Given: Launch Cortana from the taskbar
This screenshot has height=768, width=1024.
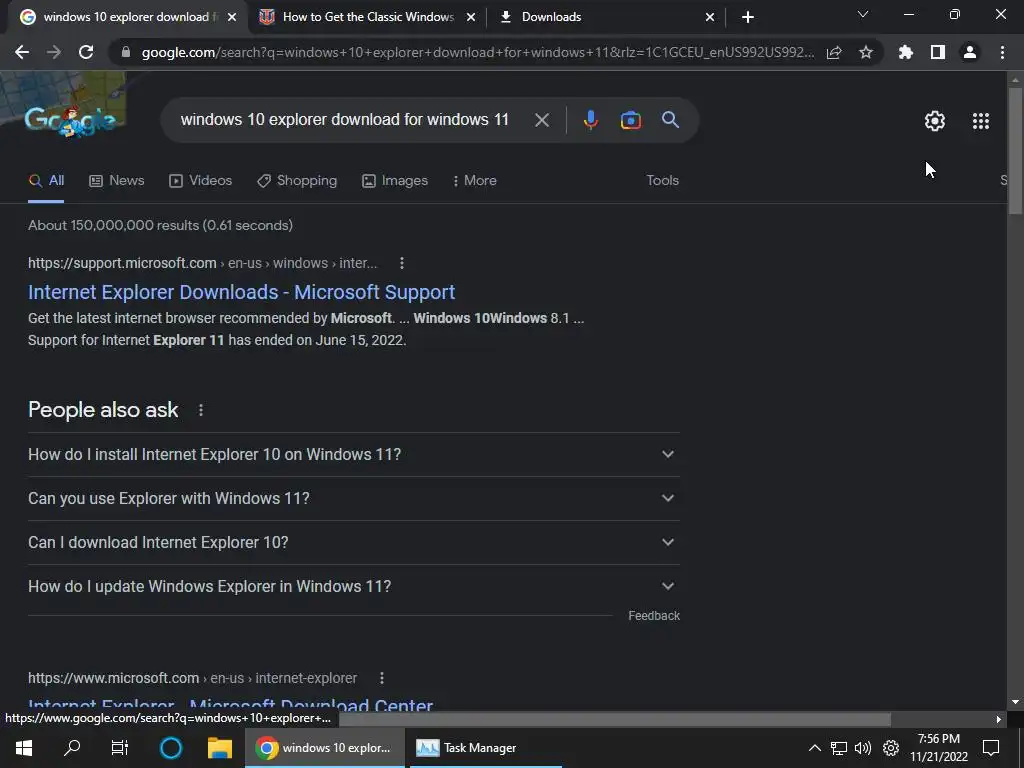Looking at the screenshot, I should pos(171,748).
